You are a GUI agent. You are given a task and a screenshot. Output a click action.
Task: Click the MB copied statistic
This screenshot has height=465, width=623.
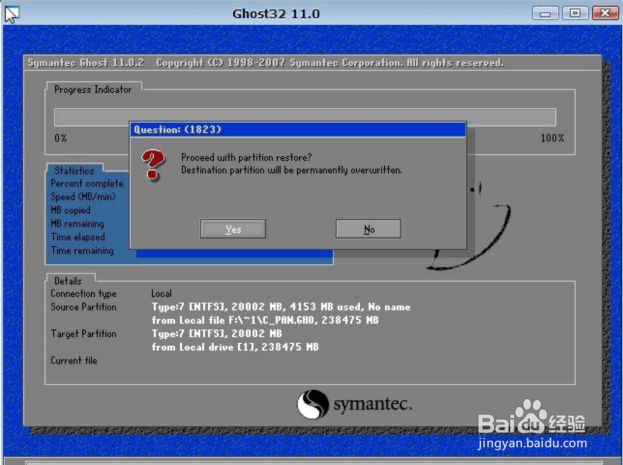(x=70, y=210)
